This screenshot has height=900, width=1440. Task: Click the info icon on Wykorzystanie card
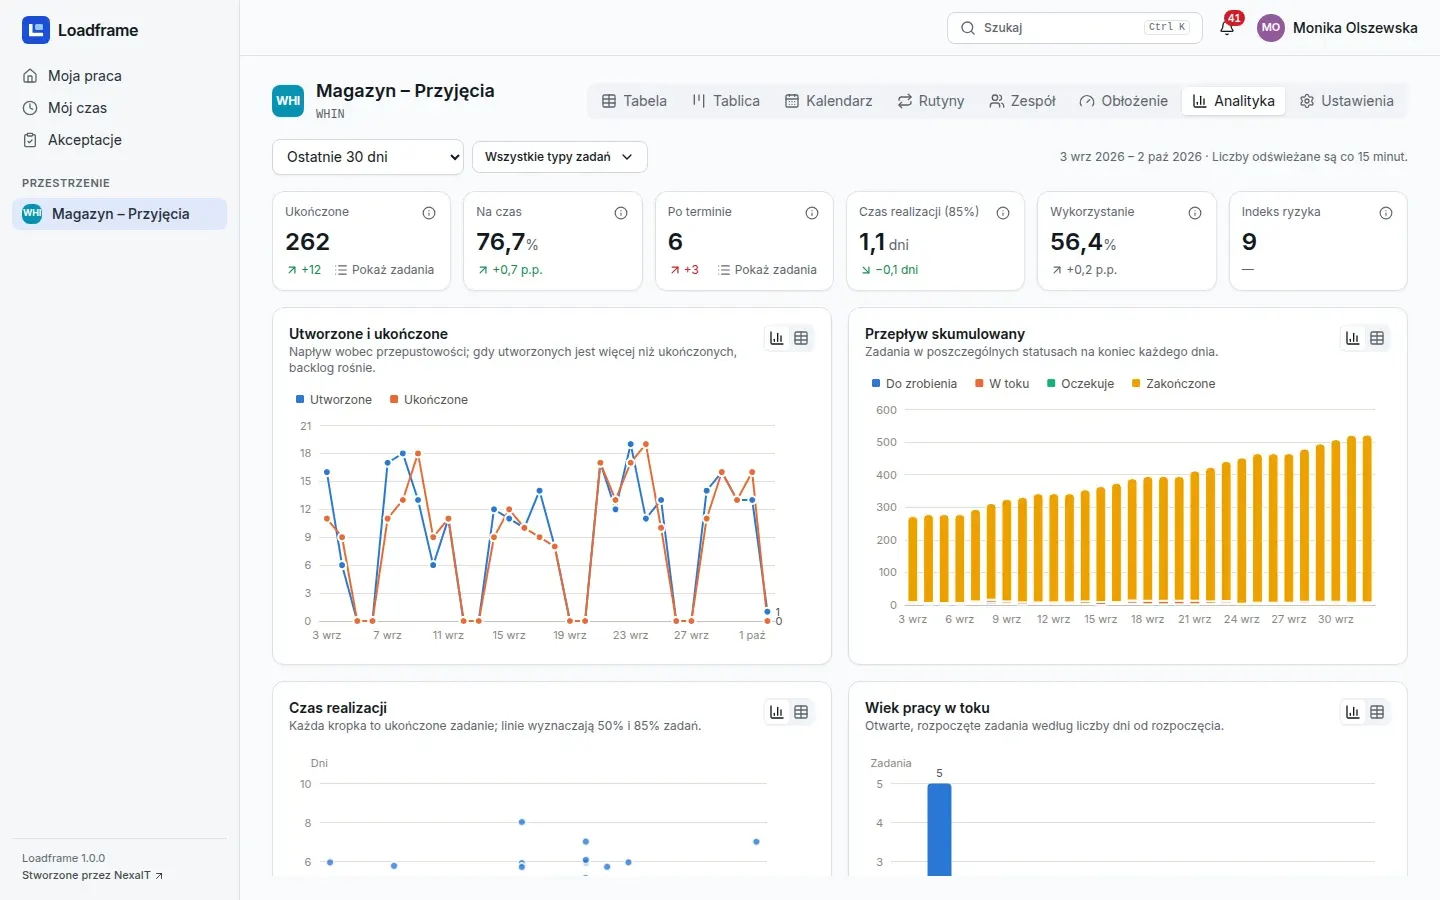coord(1195,213)
